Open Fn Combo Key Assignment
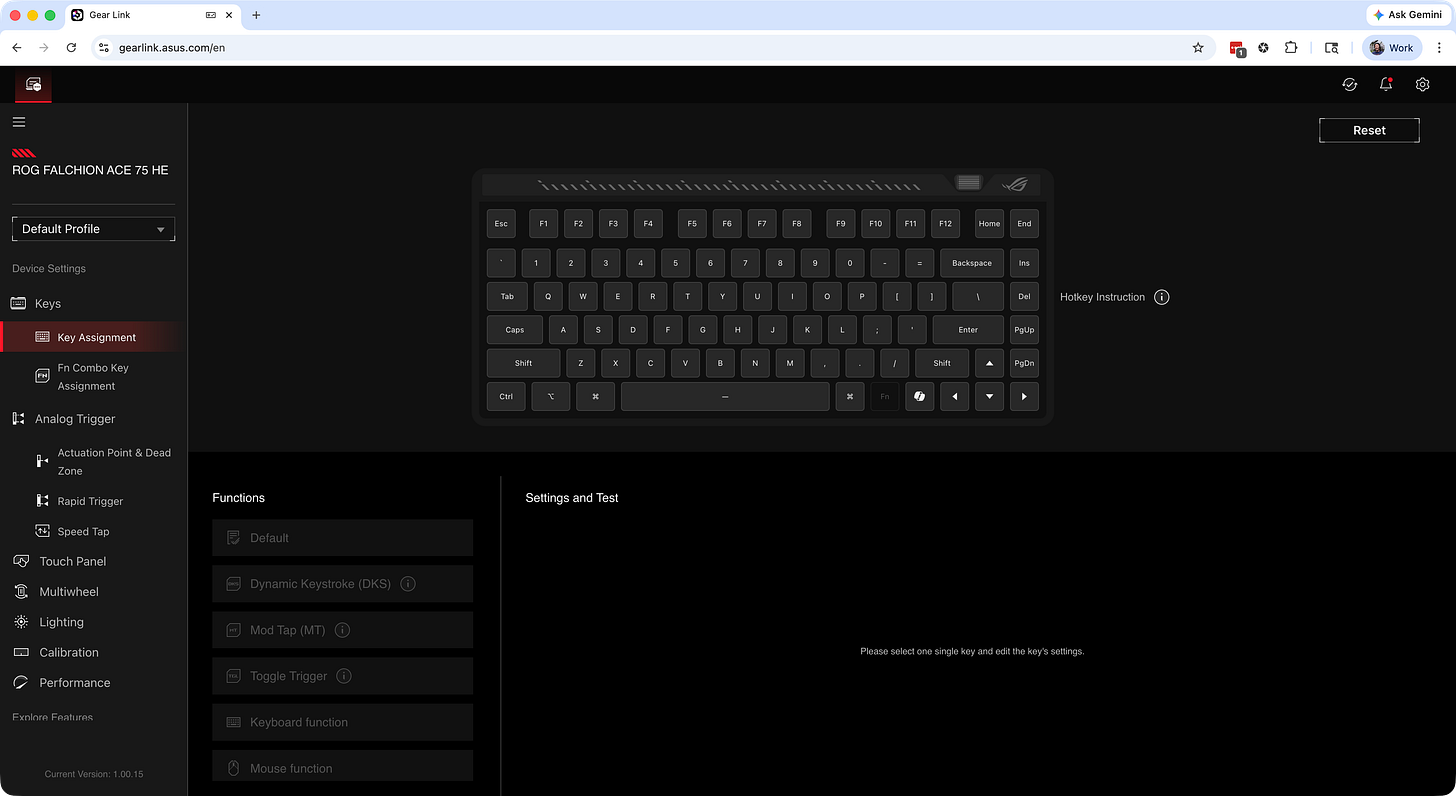Image resolution: width=1456 pixels, height=796 pixels. (x=94, y=377)
